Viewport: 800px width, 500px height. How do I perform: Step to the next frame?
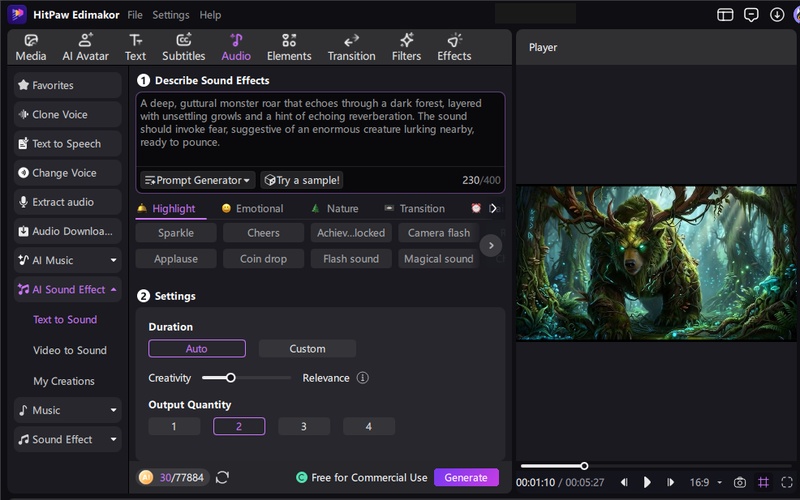pos(670,482)
